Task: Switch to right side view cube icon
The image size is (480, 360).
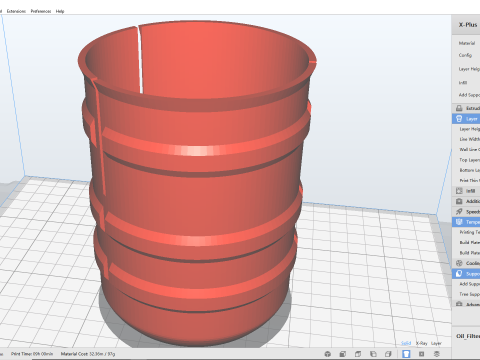Action: point(388,354)
